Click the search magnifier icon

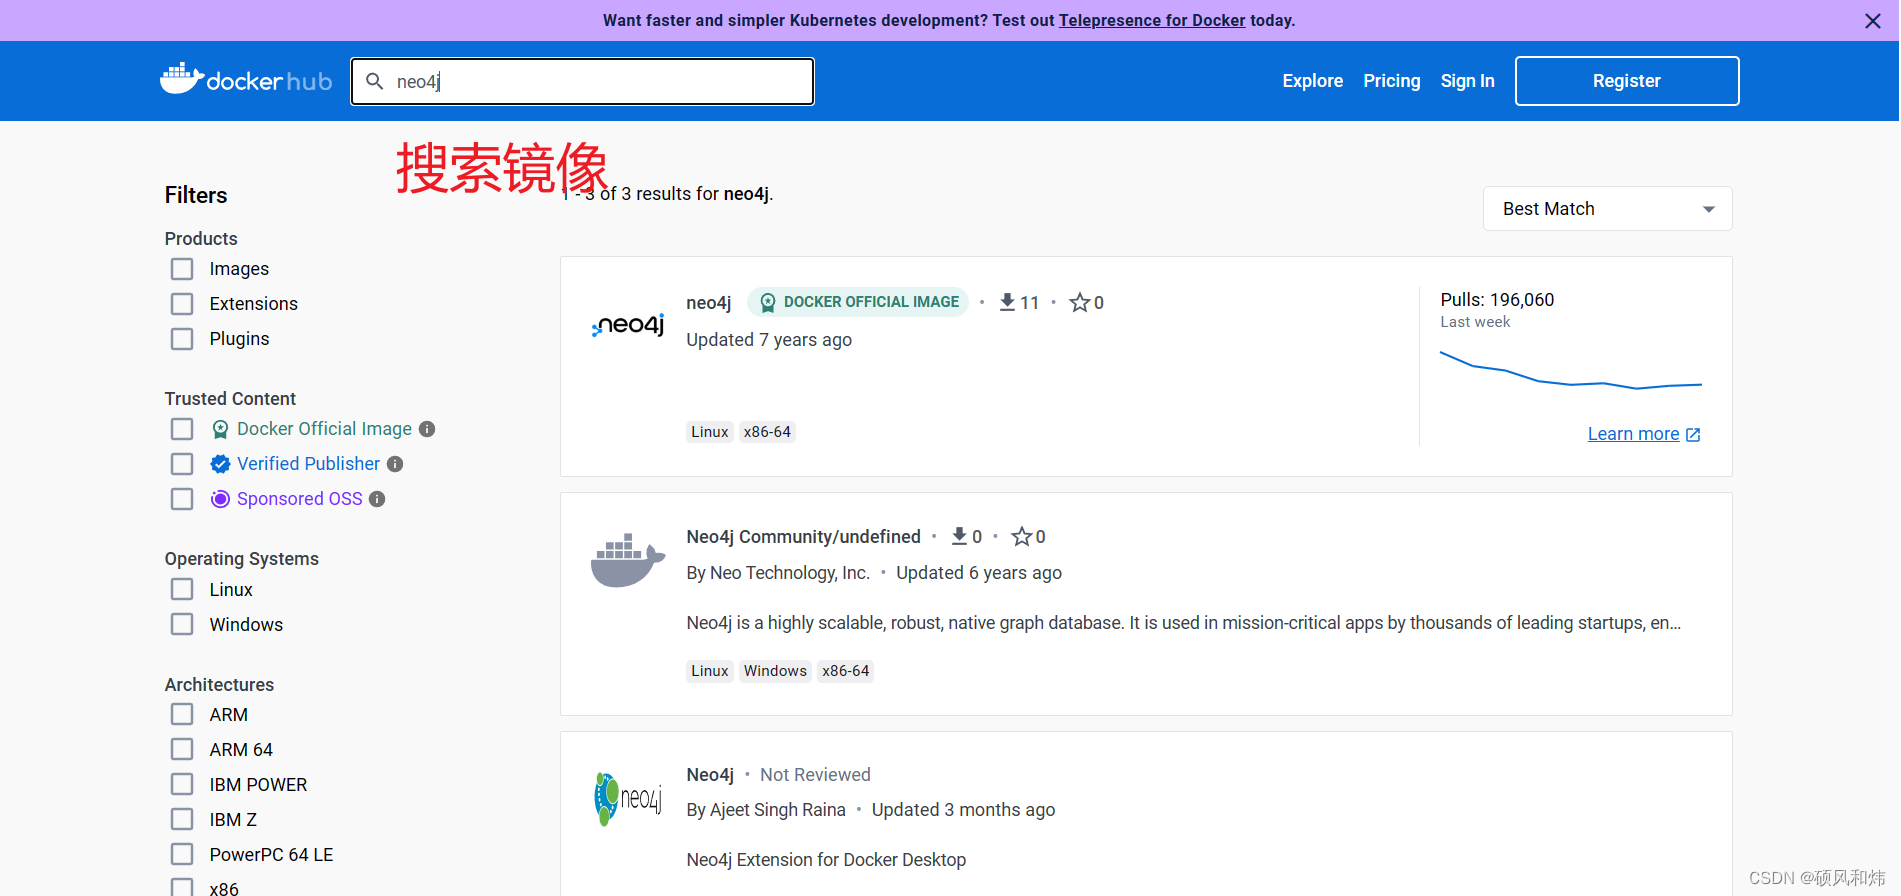[x=375, y=81]
